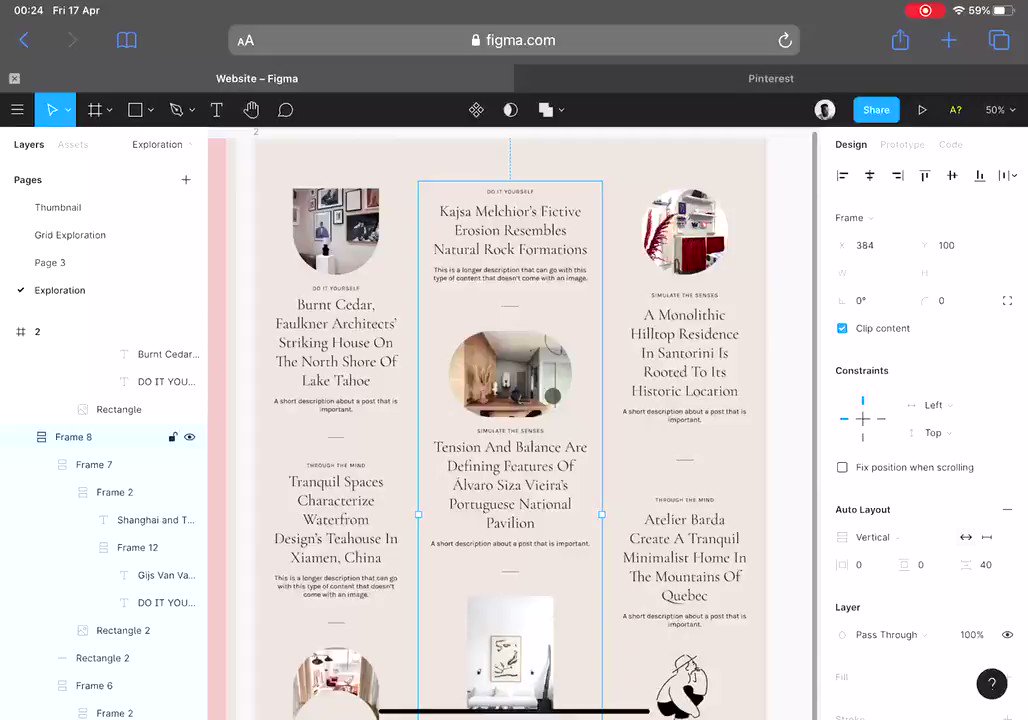Remove Auto Layout with minus icon
This screenshot has width=1028, height=720.
(x=1007, y=510)
